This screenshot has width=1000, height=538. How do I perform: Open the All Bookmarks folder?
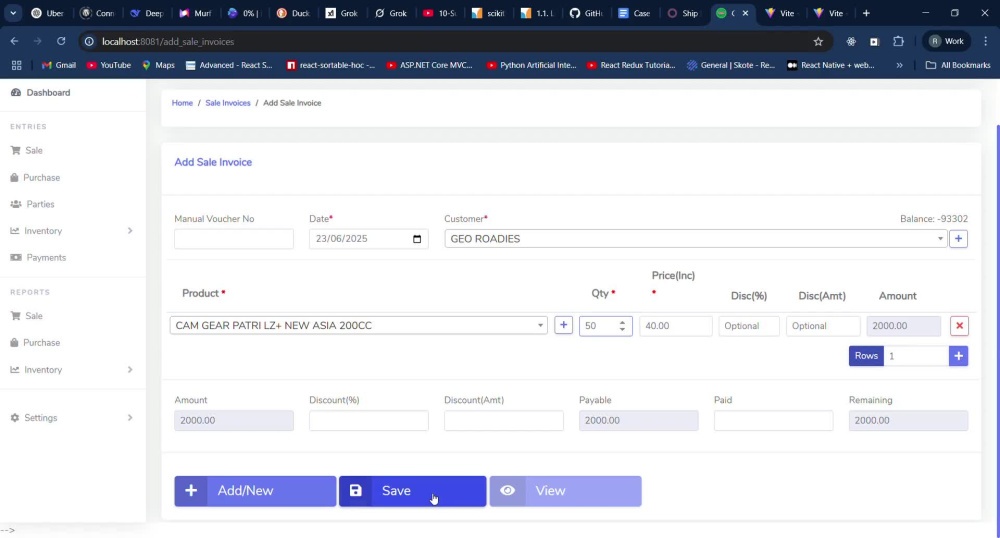pos(958,65)
